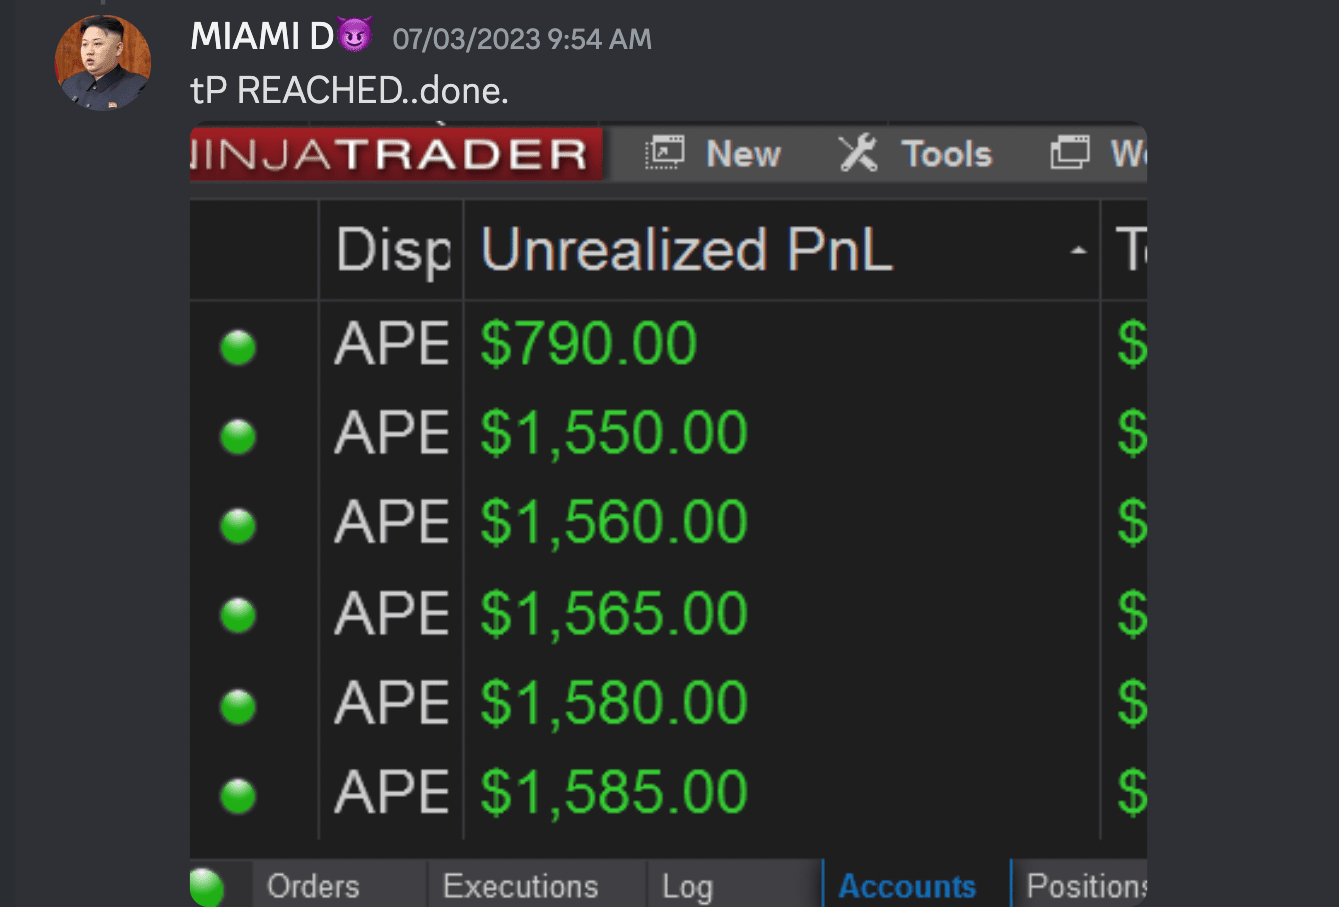
Task: Switch to the Positions tab
Action: click(1085, 886)
